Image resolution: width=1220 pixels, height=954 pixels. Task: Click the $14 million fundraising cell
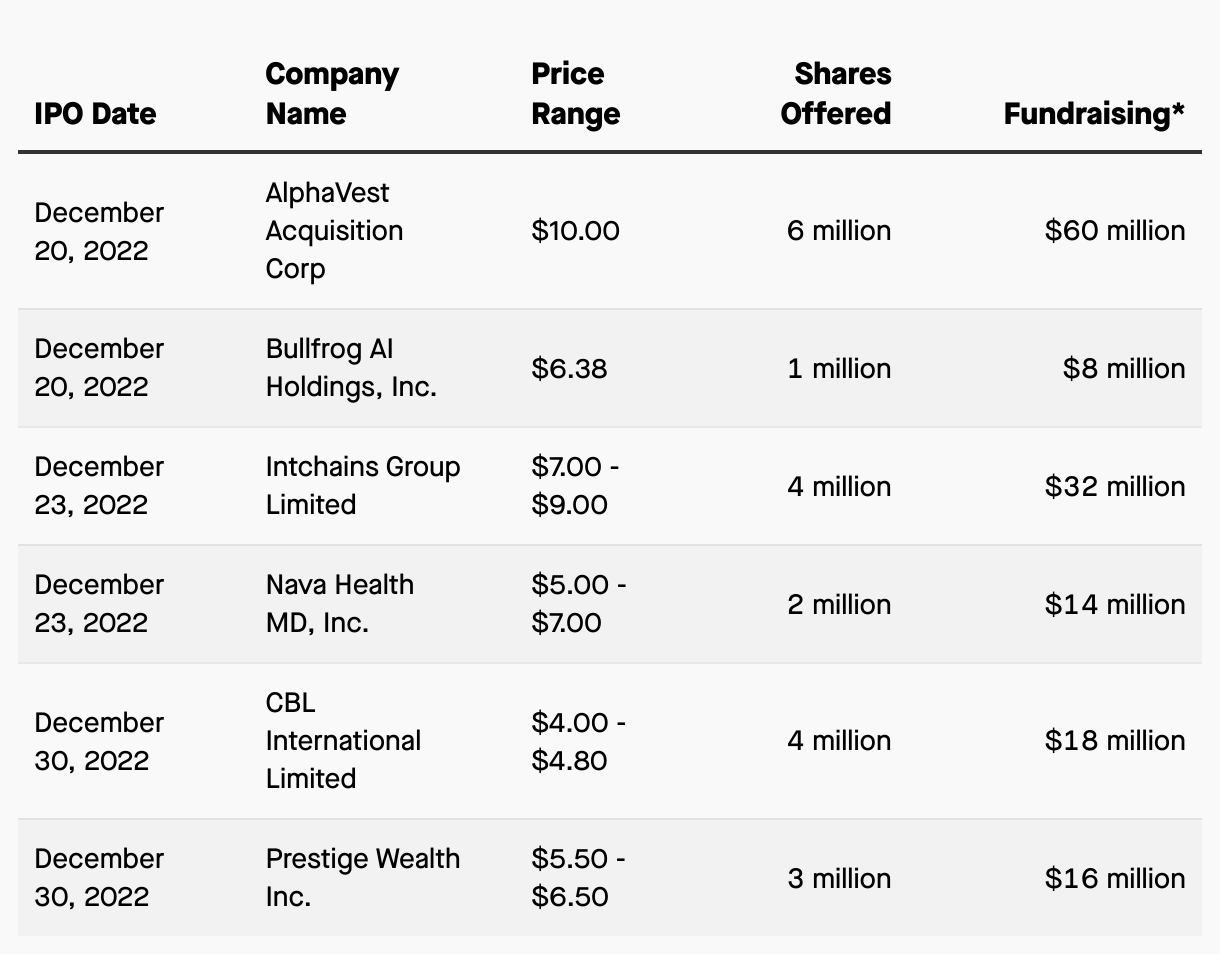(x=1115, y=605)
